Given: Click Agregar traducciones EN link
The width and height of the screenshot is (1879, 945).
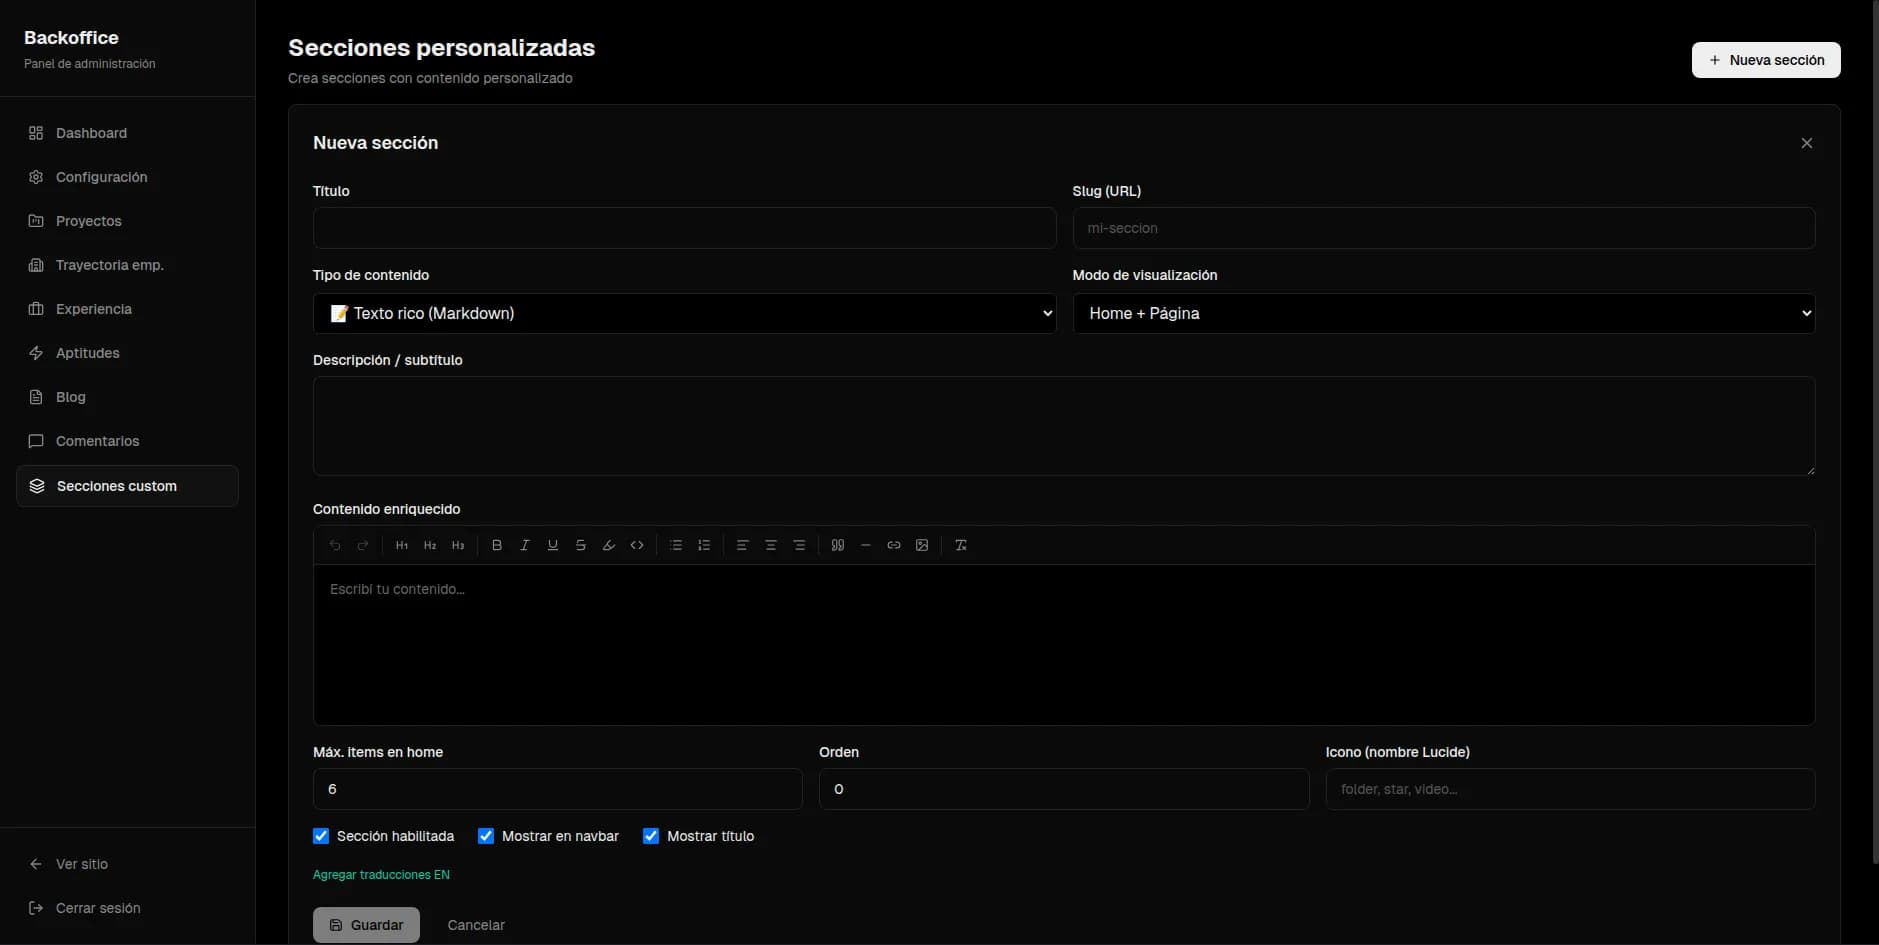Looking at the screenshot, I should 381,873.
